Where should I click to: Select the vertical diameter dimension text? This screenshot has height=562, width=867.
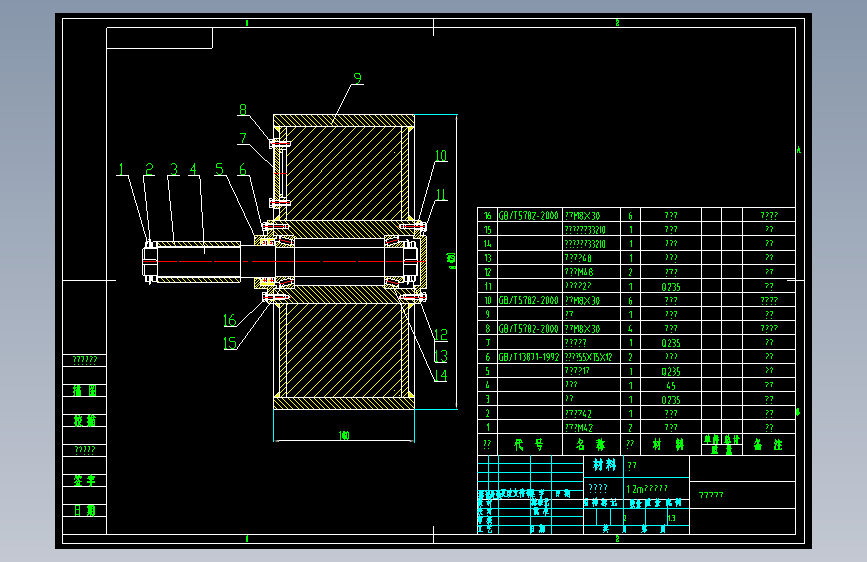coord(452,261)
